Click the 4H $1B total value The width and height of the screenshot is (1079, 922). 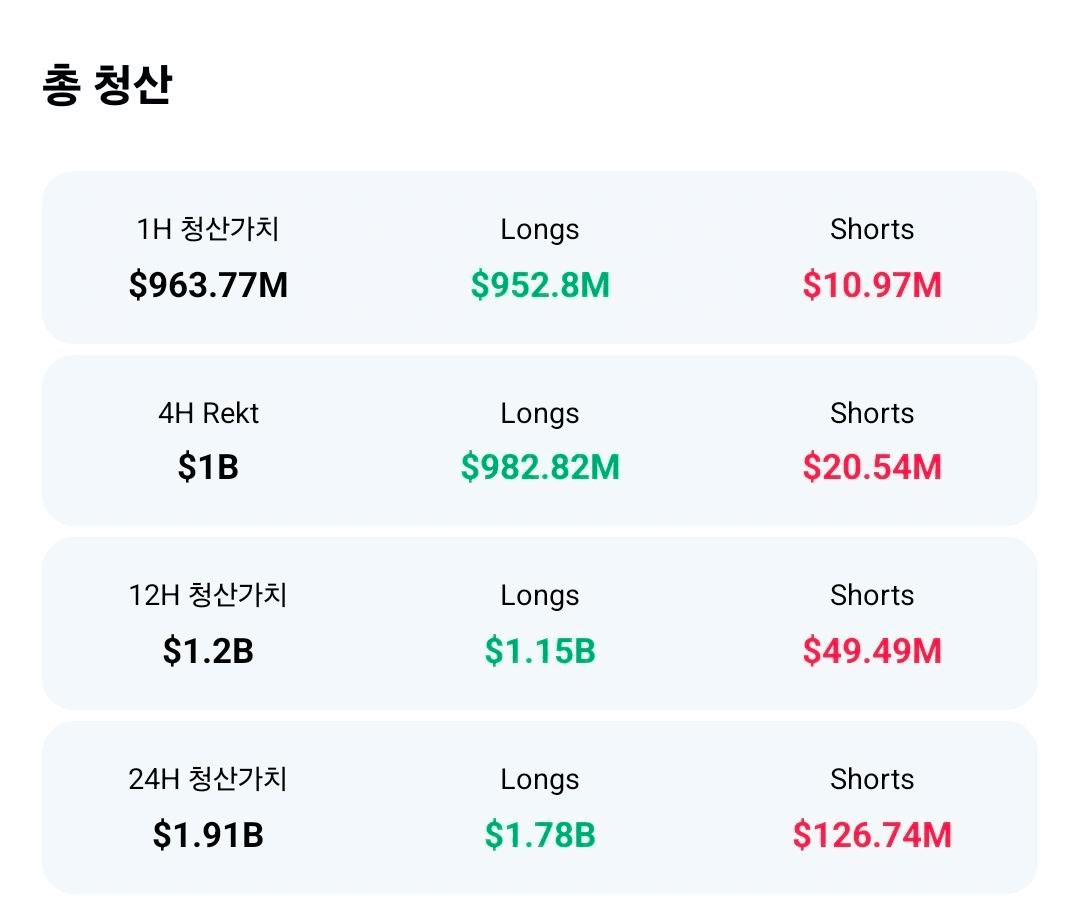208,468
